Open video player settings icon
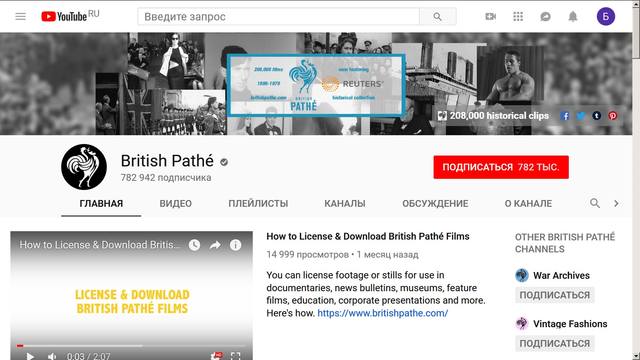This screenshot has height=360, width=640. 216,356
